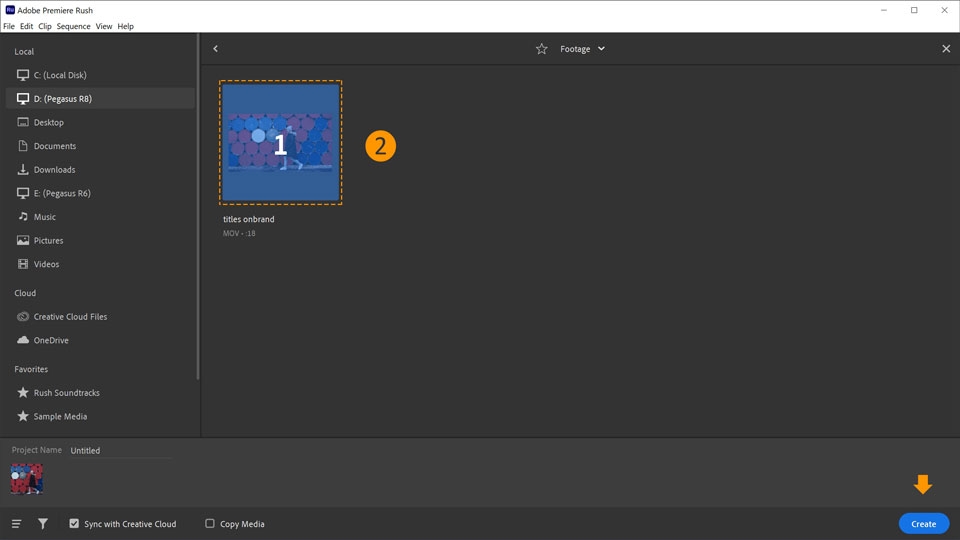Click the Sample Media label
960x540 pixels.
(60, 416)
